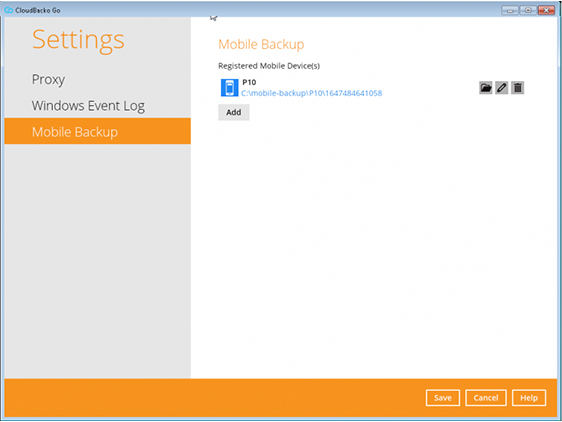This screenshot has width=562, height=422.
Task: Maximize the CloudBacko Go window
Action: [528, 10]
